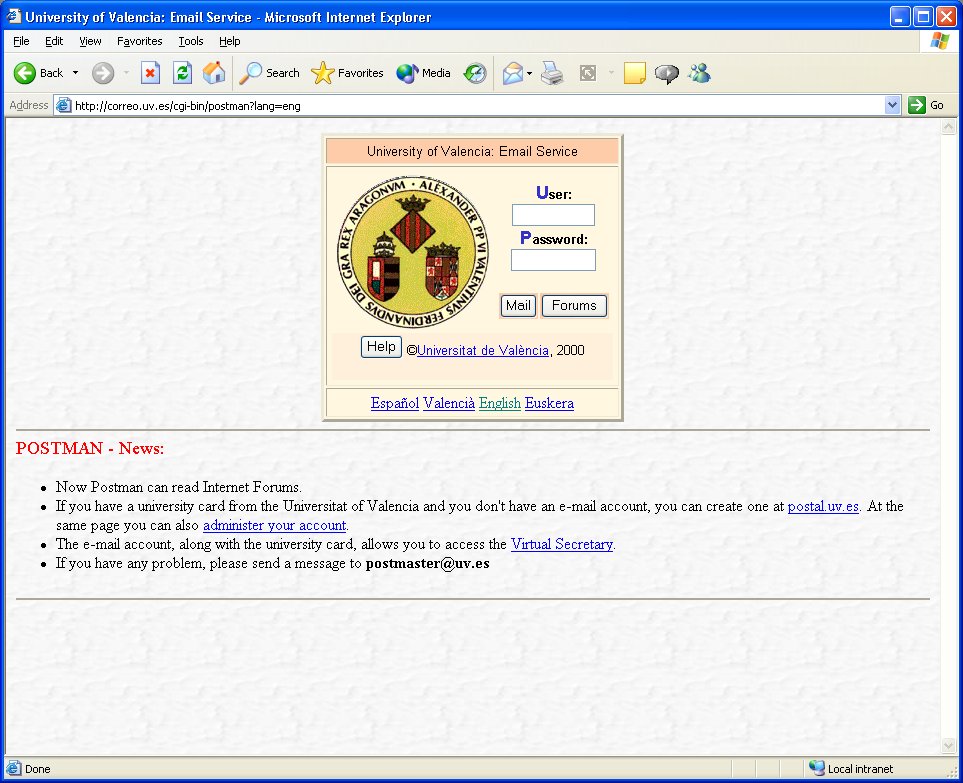Follow the Virtual Secretary link

(562, 544)
